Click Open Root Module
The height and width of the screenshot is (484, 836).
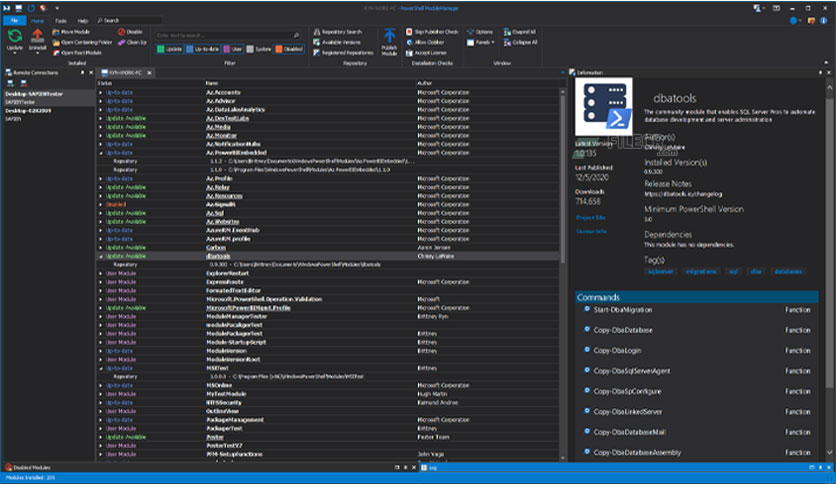coord(77,53)
